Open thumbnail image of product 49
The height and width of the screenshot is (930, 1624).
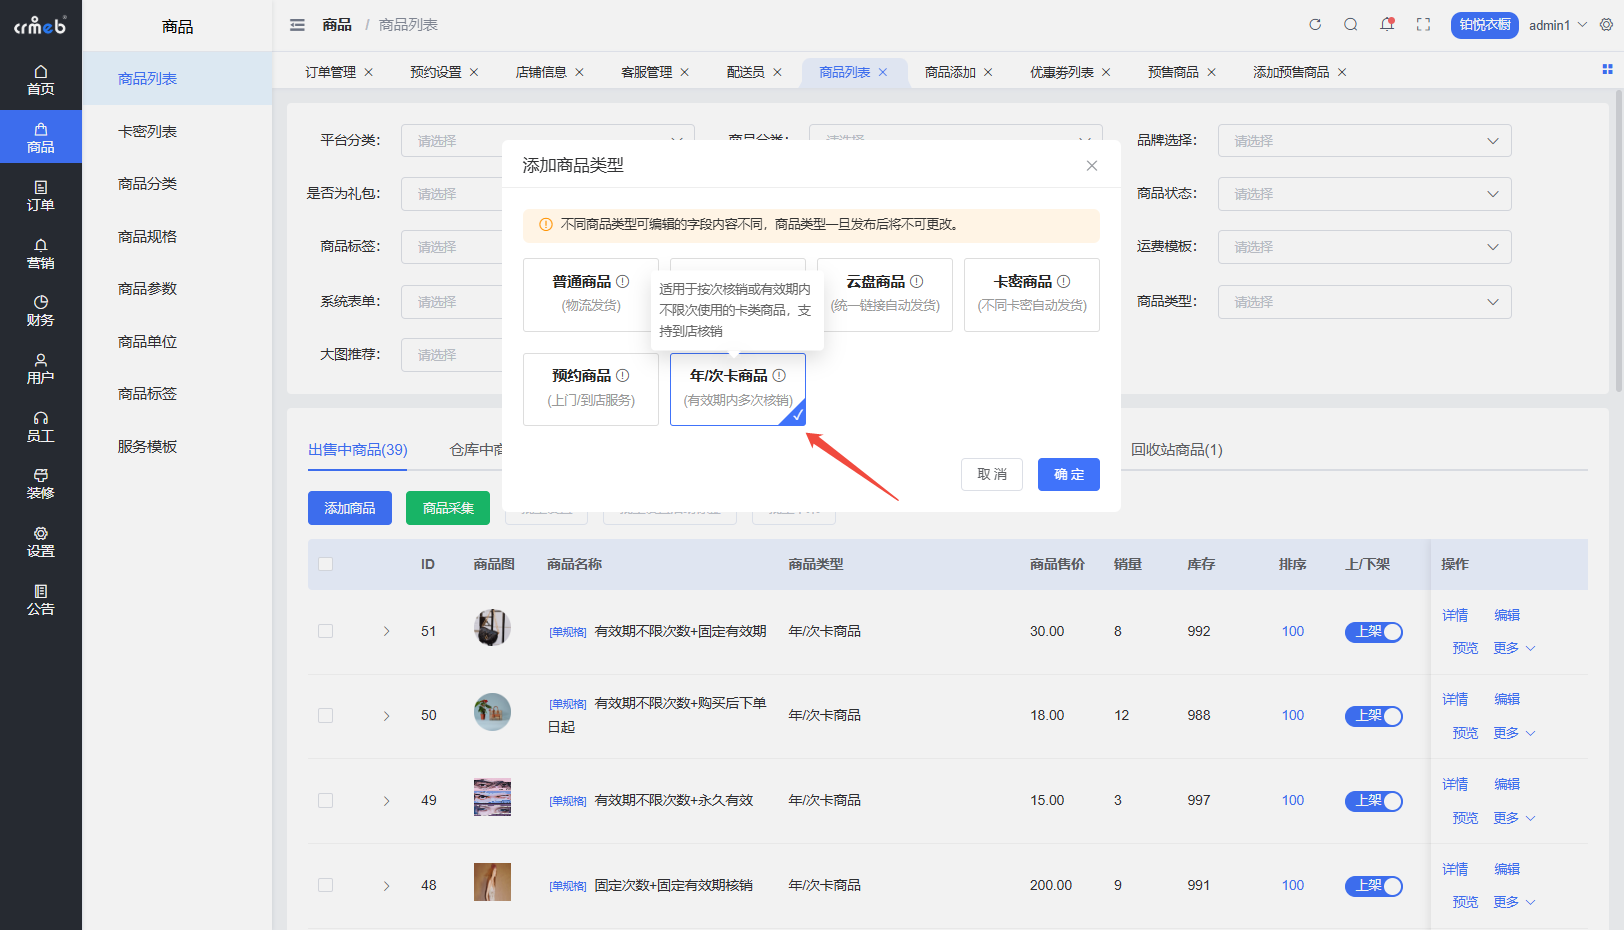(492, 797)
